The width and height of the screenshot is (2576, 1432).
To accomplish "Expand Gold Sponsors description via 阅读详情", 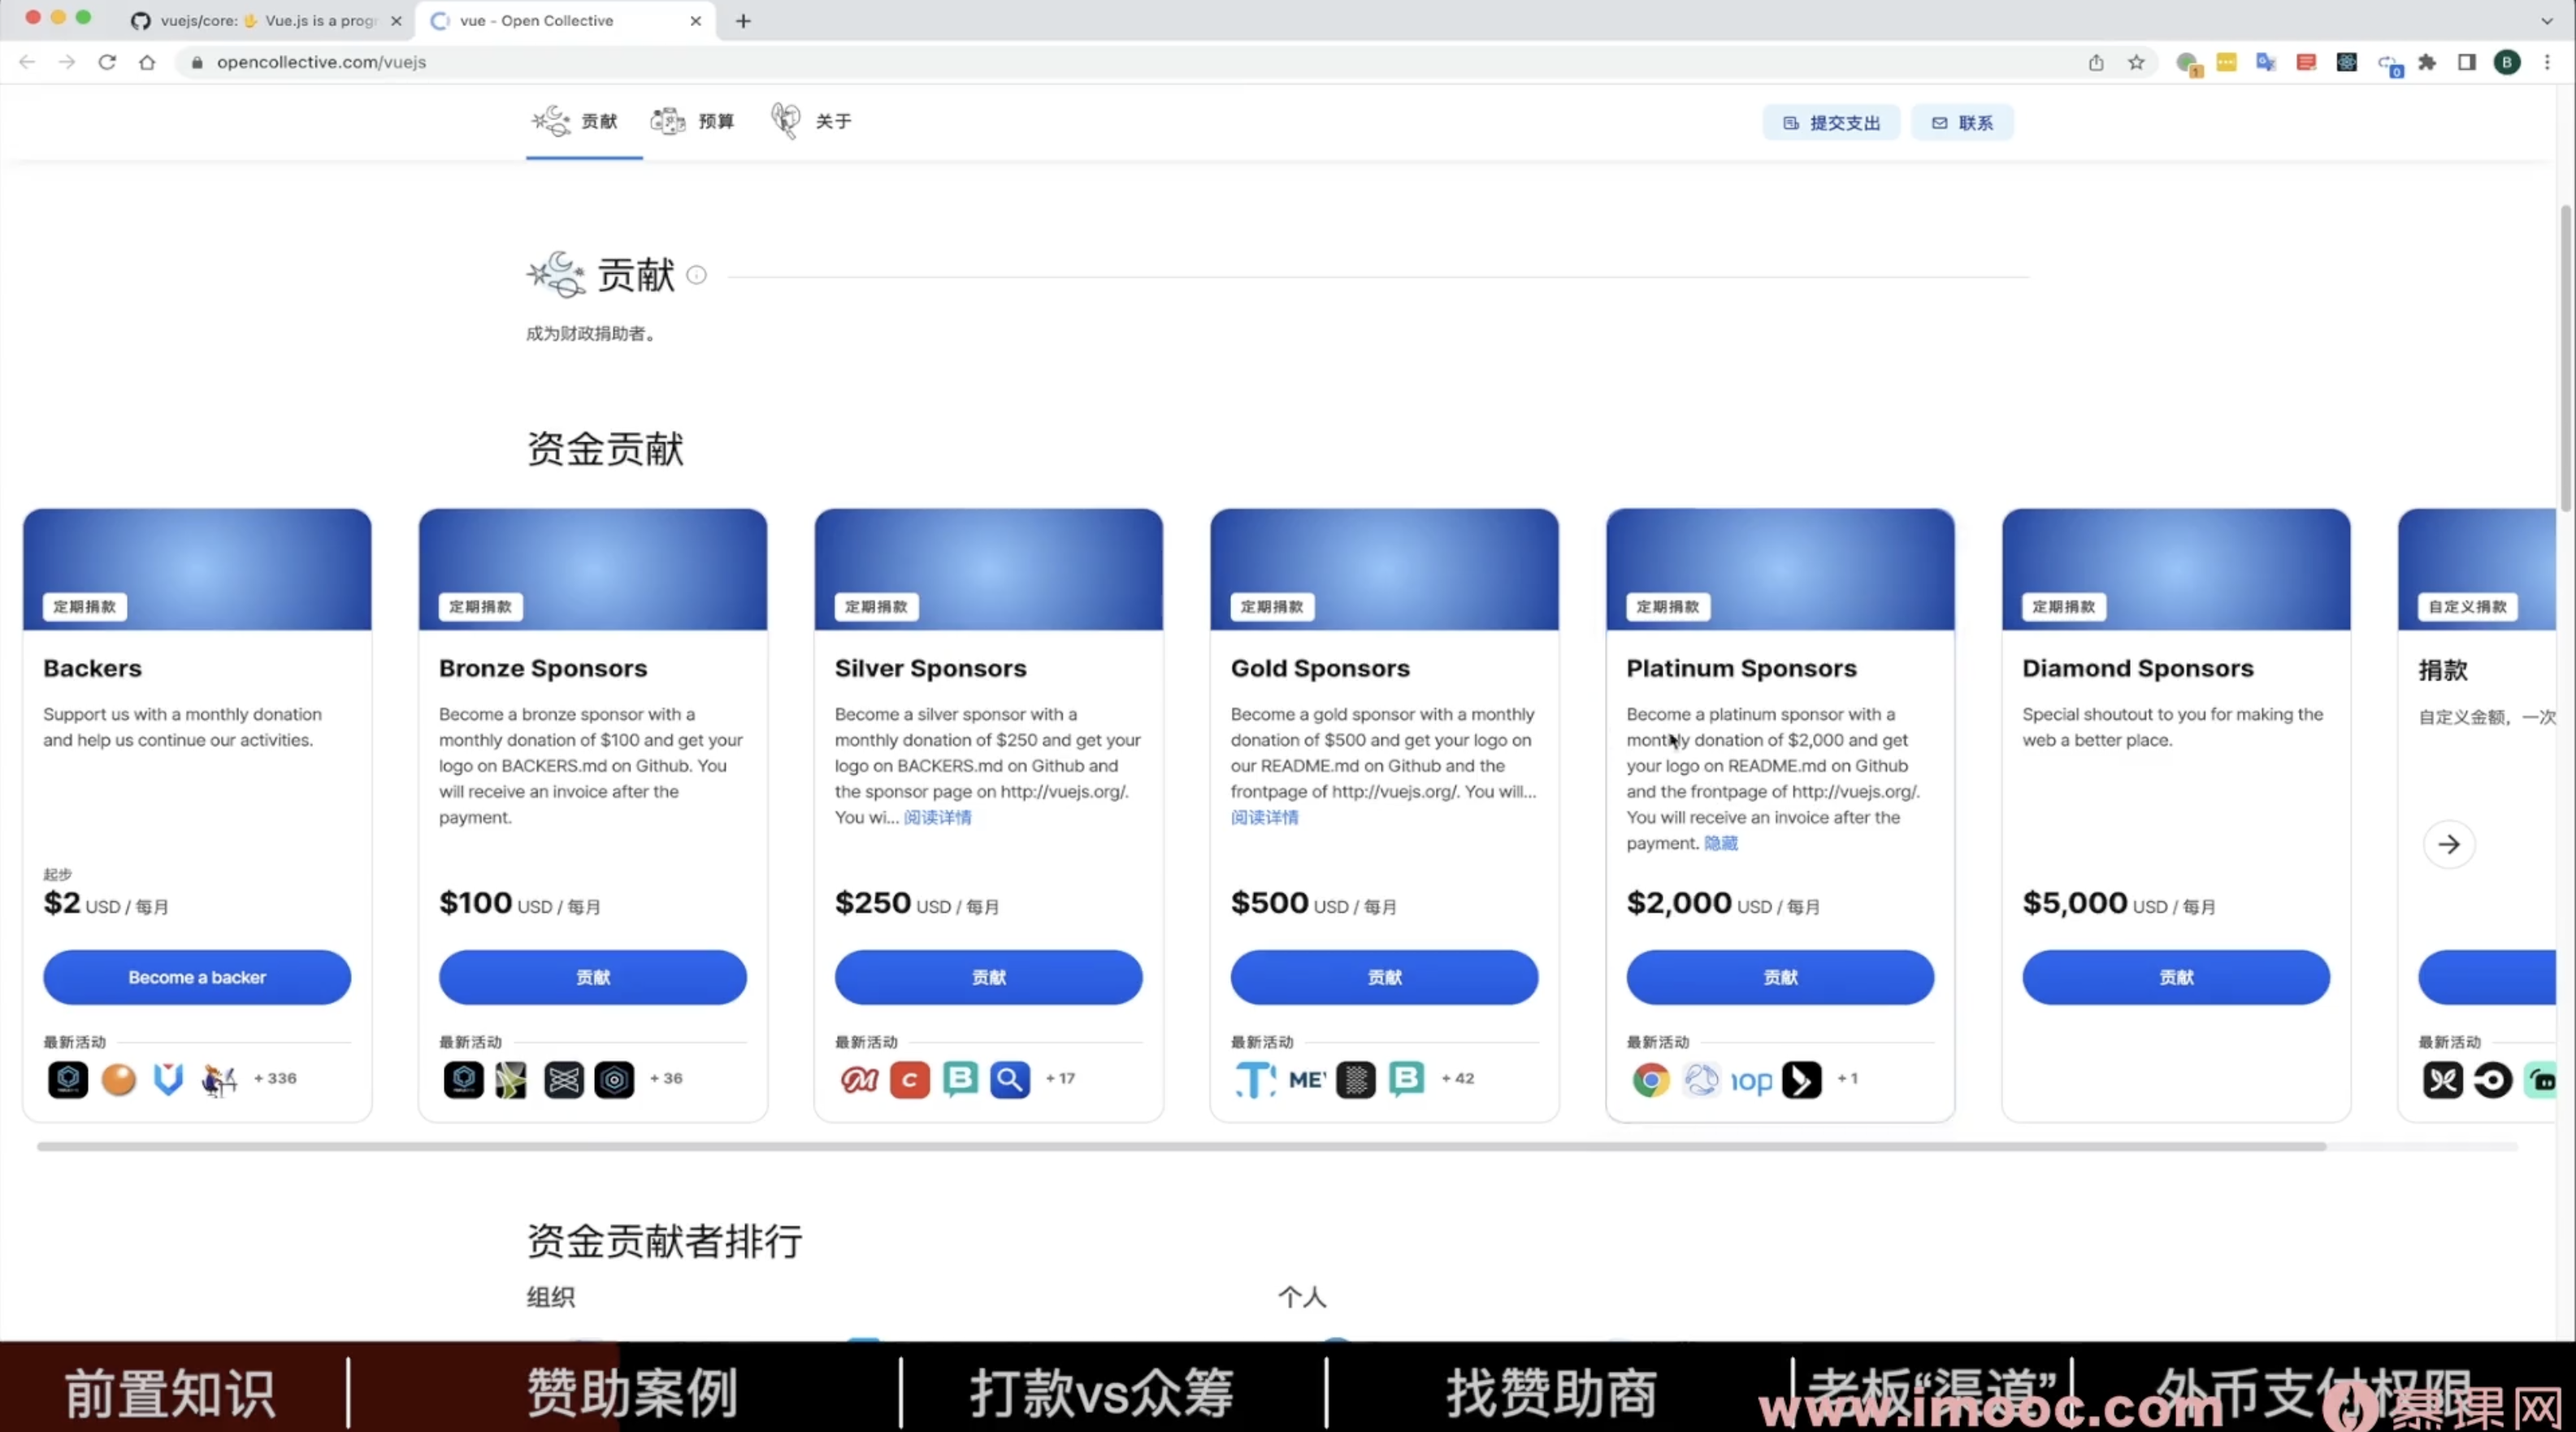I will pos(1264,817).
